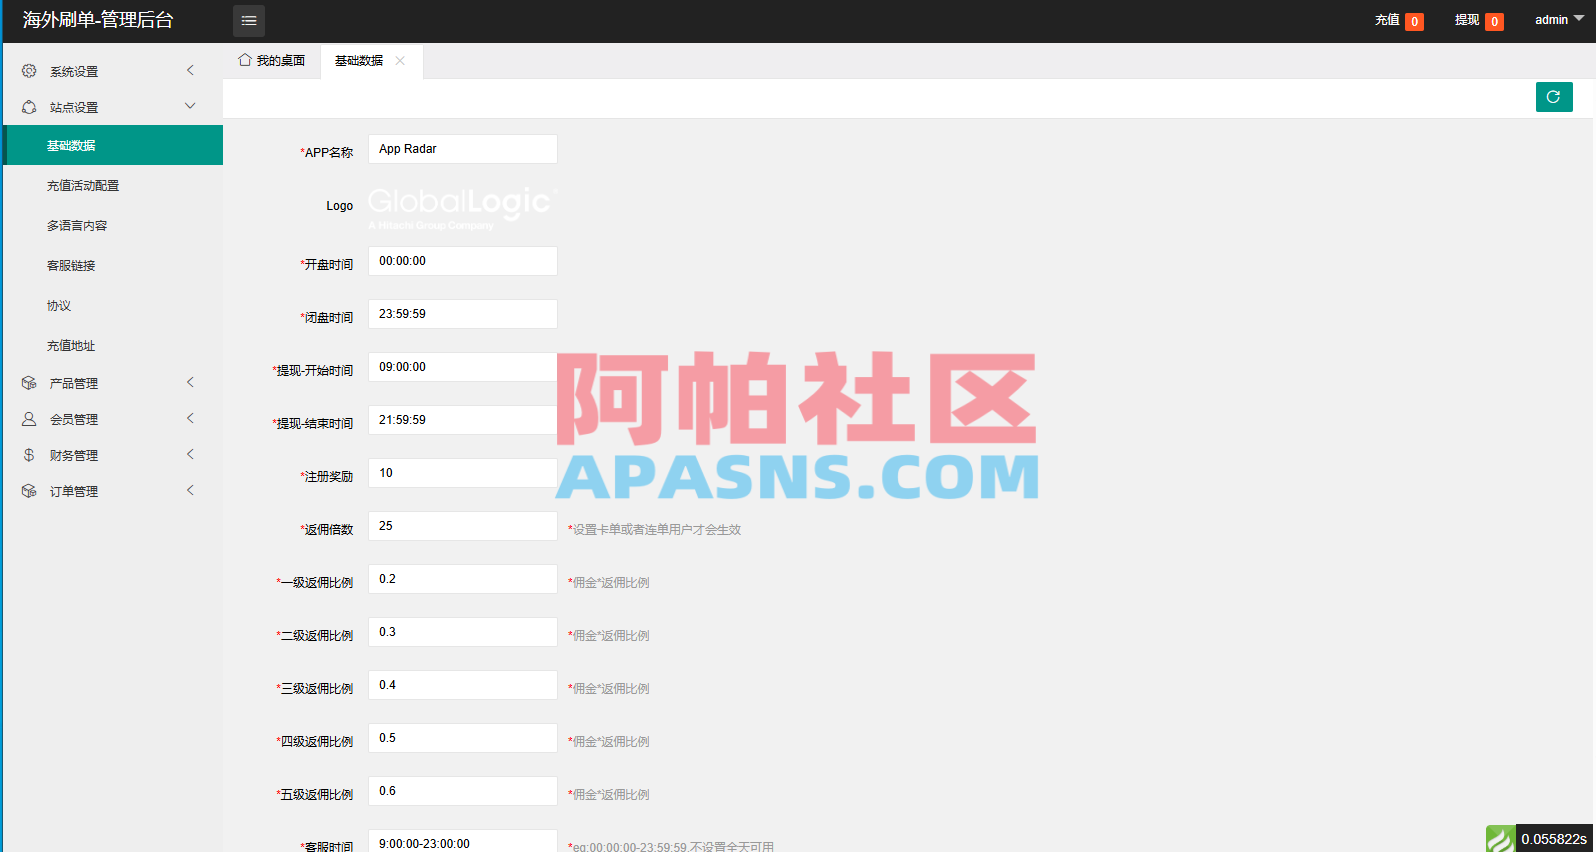Click the 三级返佣比例 input field
1596x852 pixels.
463,685
